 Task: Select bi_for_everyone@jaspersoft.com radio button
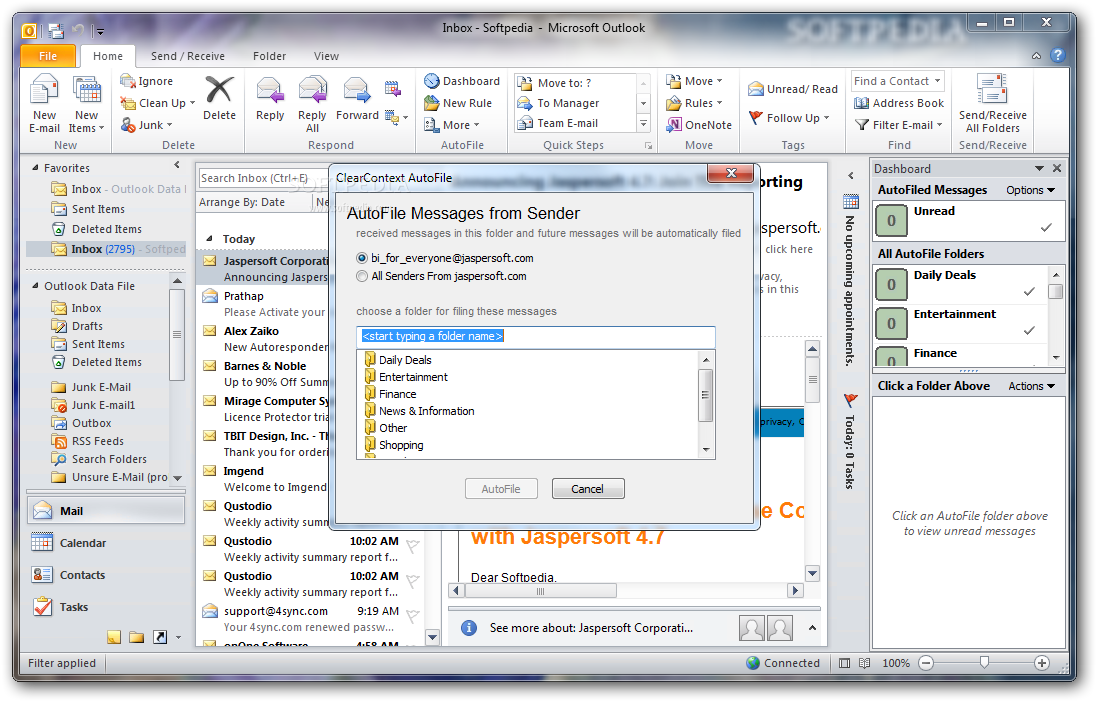[x=362, y=258]
